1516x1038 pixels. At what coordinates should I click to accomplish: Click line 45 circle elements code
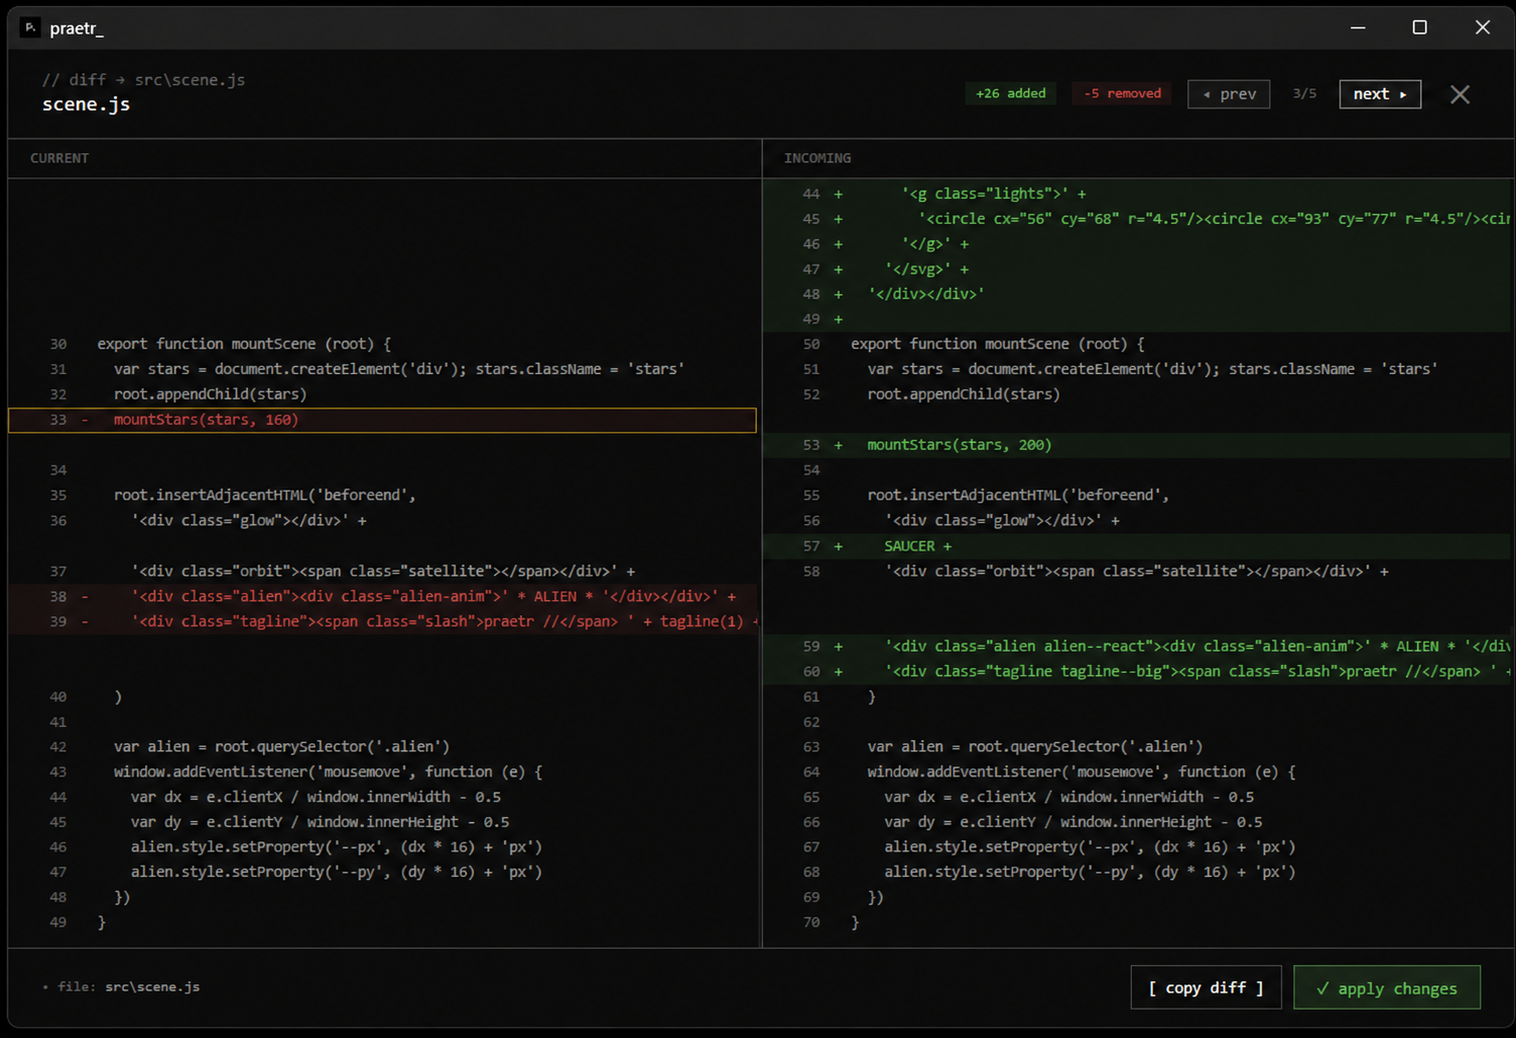1138,219
